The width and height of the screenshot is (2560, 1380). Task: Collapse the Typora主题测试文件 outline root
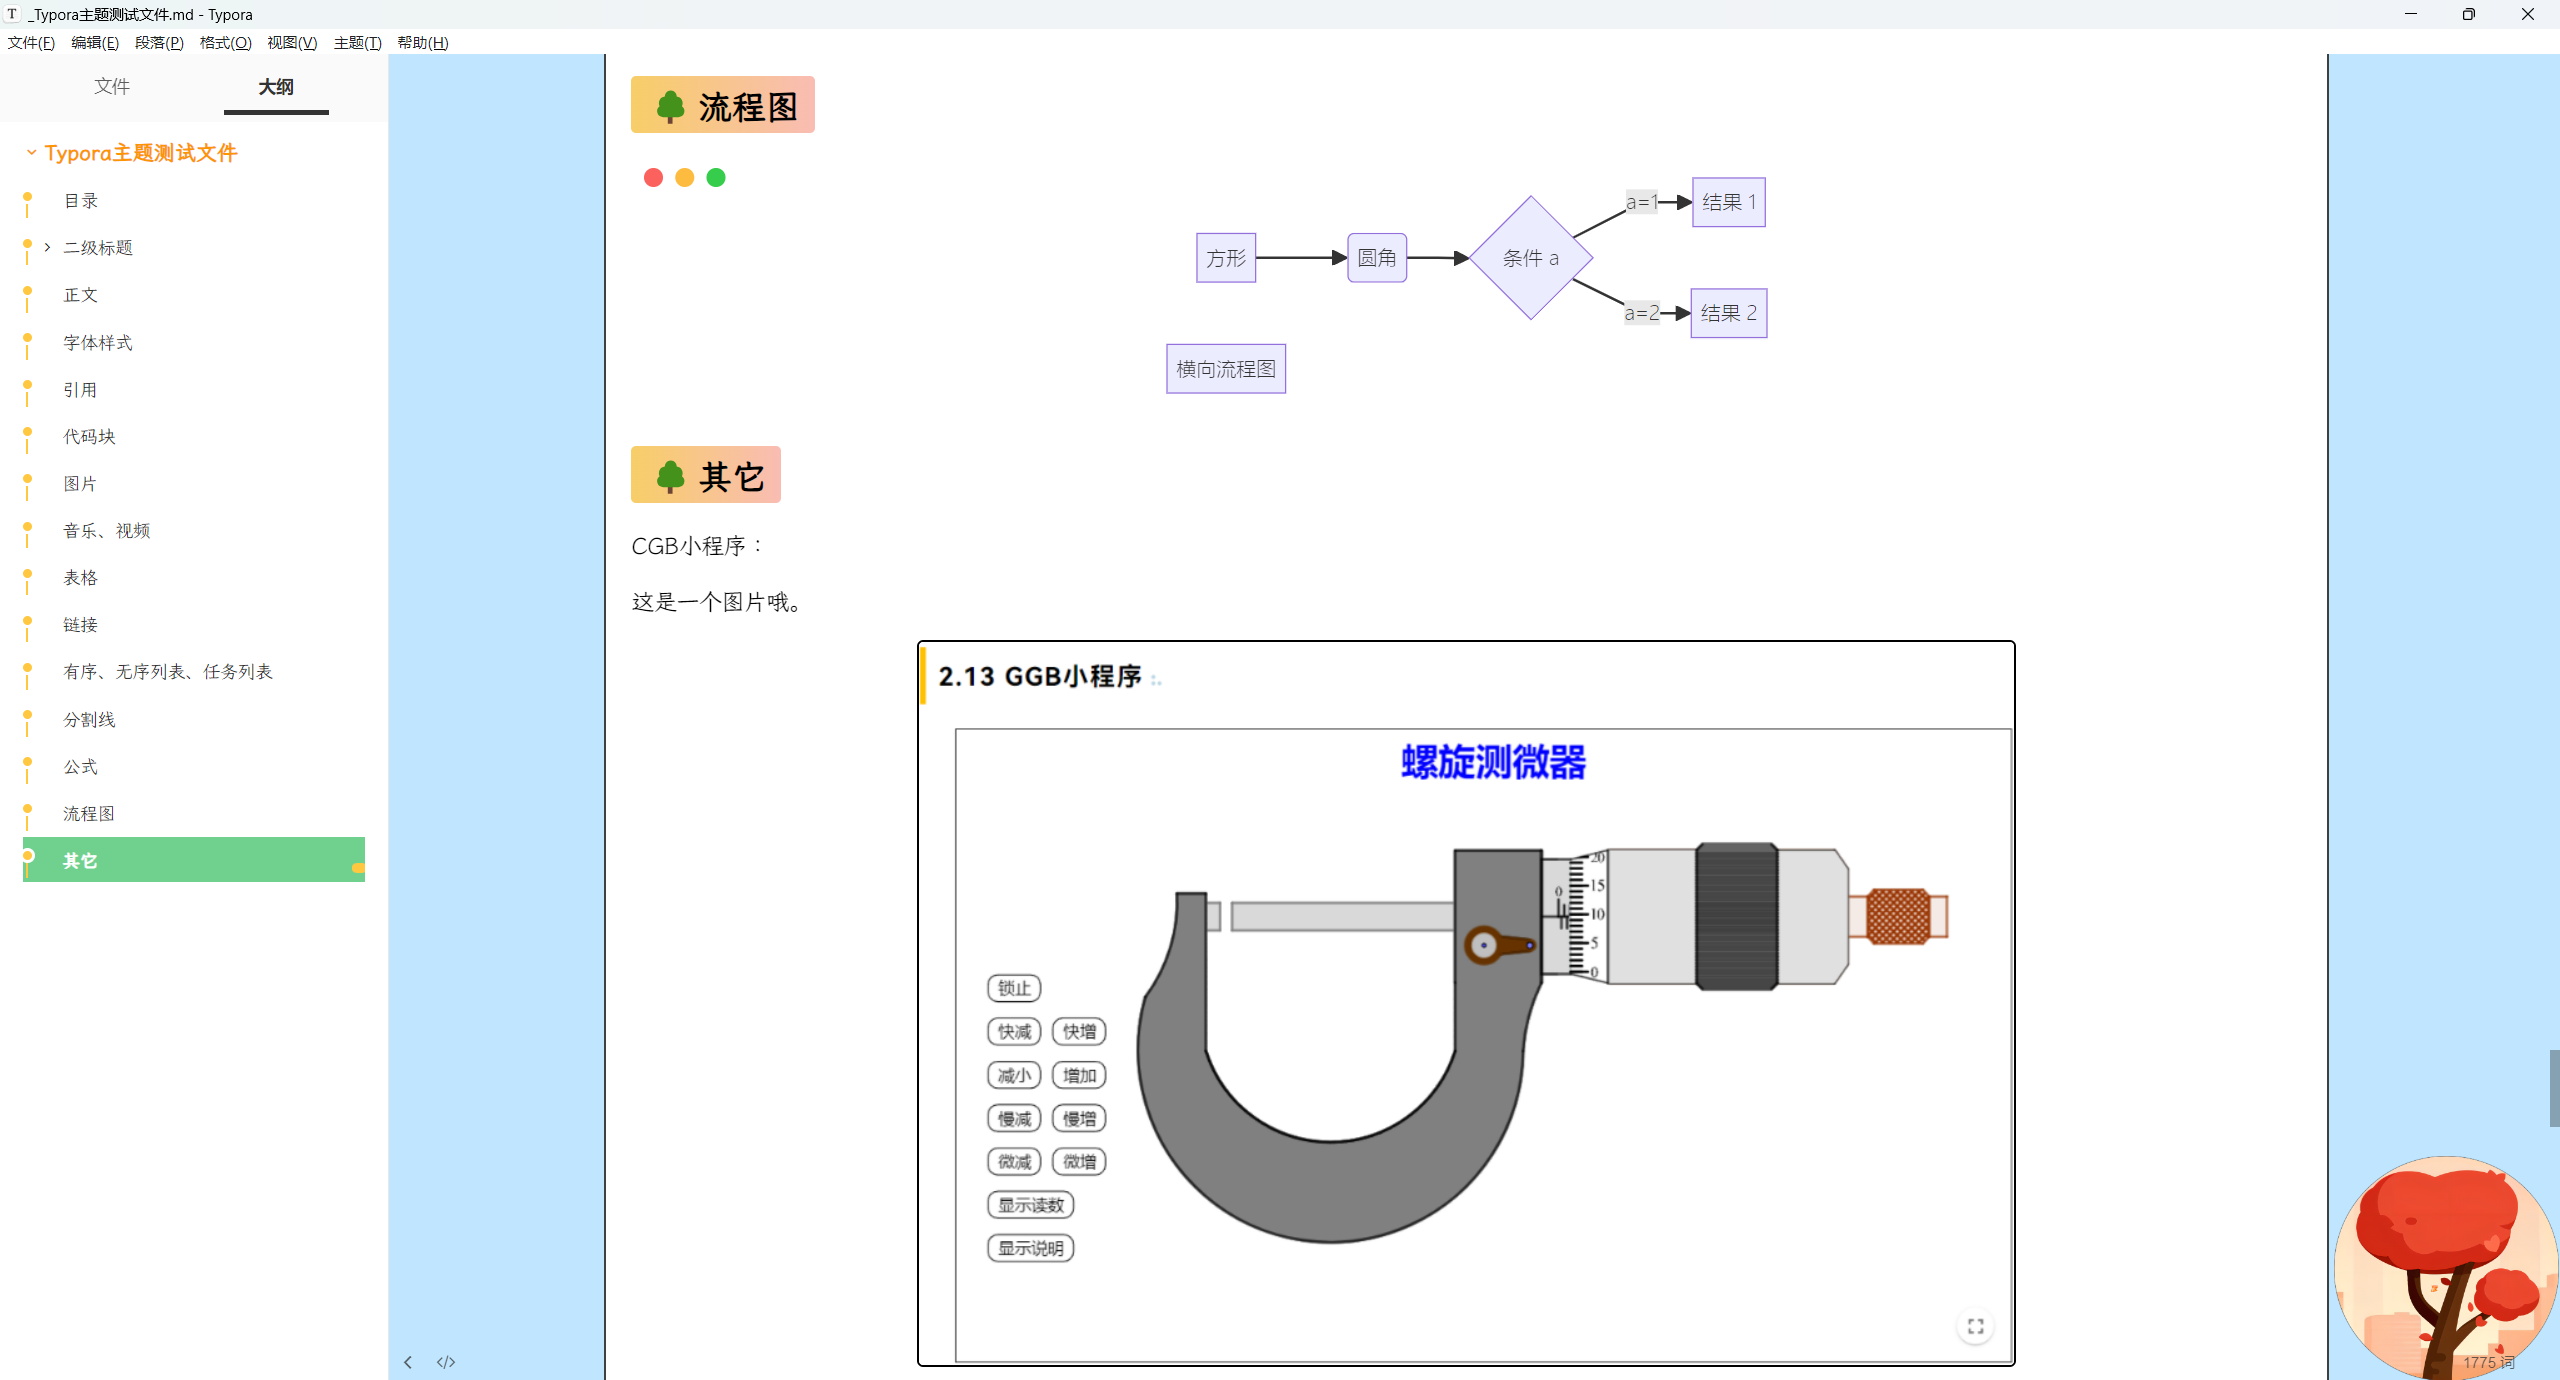click(x=31, y=152)
